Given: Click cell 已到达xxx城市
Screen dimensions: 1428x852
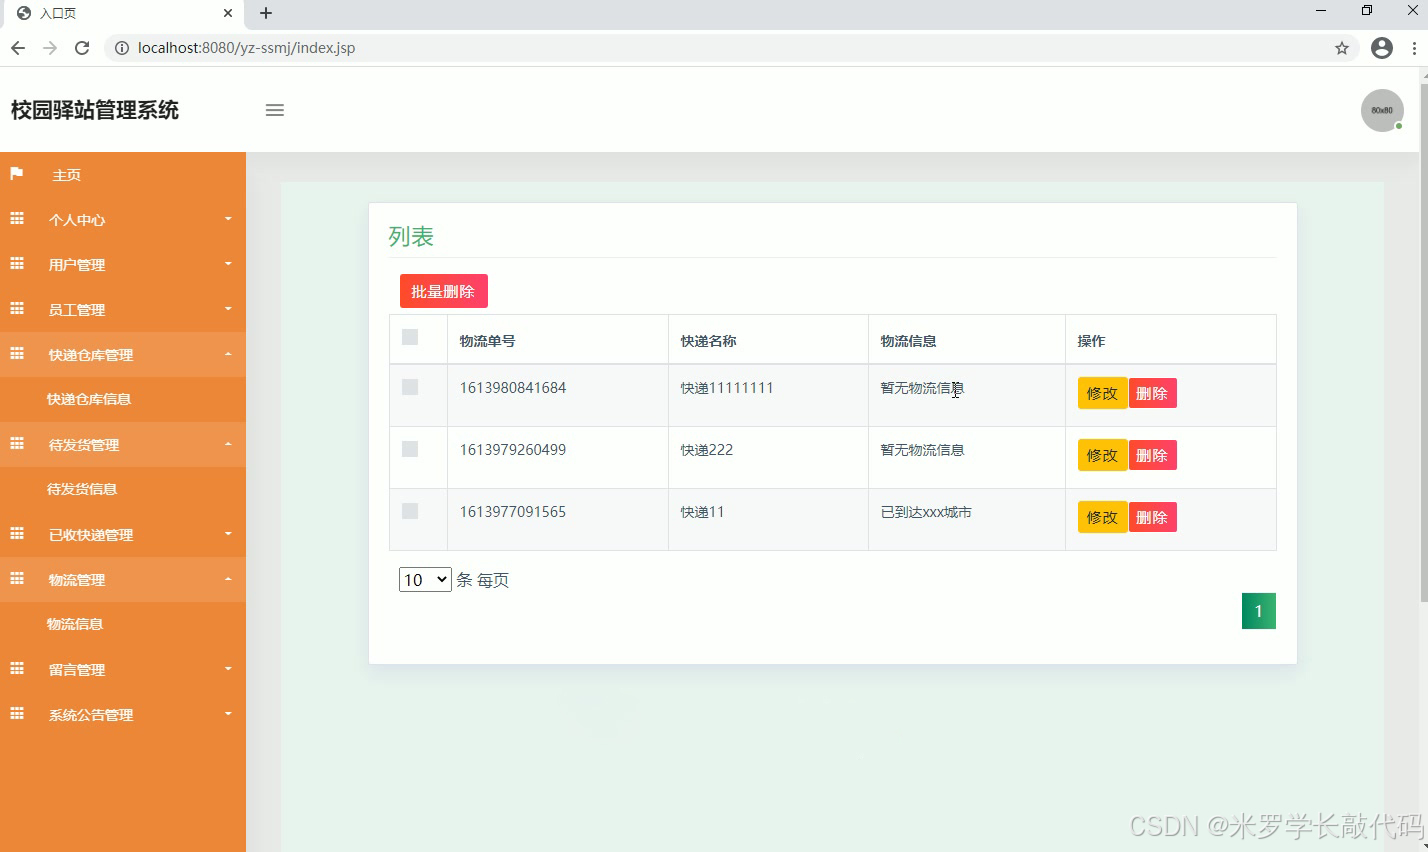Looking at the screenshot, I should 926,512.
